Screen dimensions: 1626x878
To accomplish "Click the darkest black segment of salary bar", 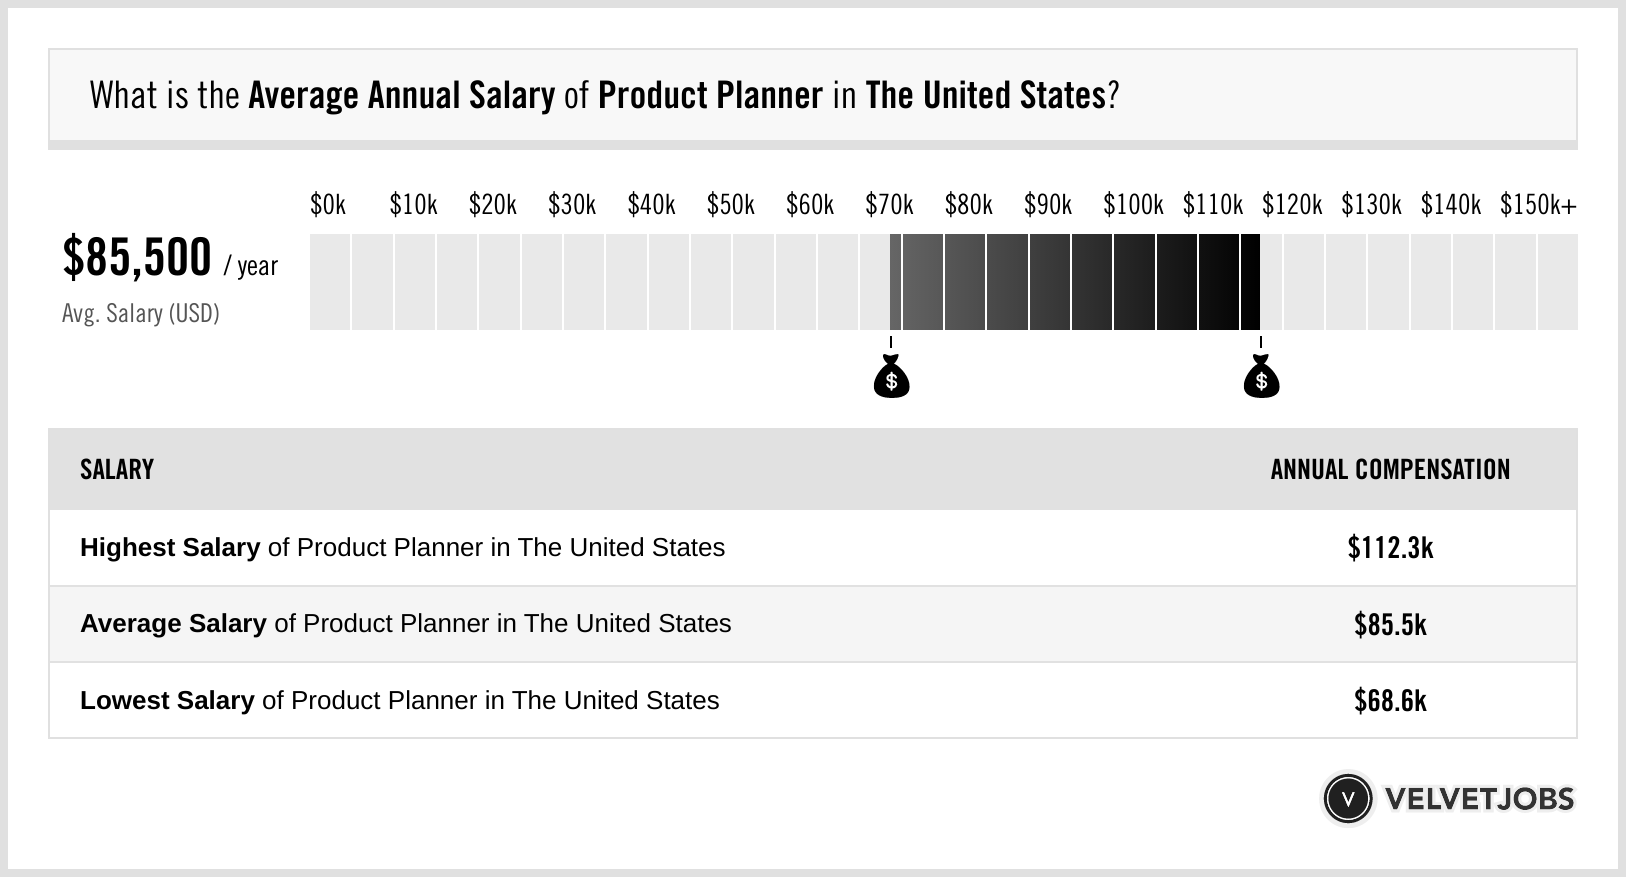I will pos(1250,282).
